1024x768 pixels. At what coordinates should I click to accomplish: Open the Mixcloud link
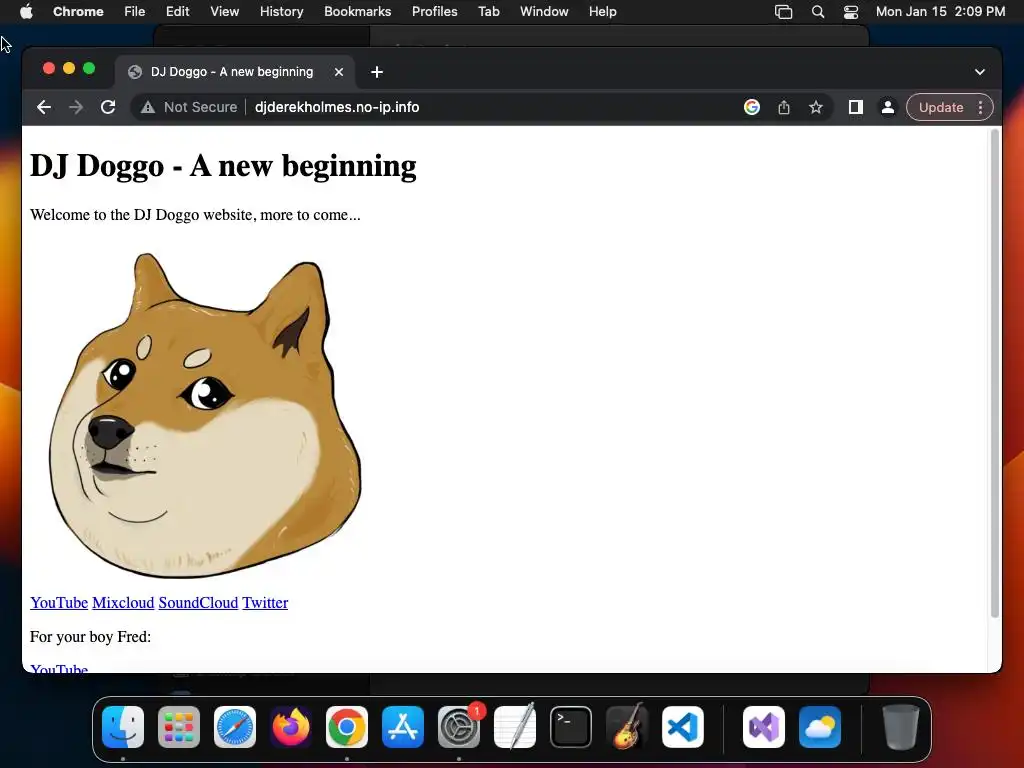click(x=123, y=603)
